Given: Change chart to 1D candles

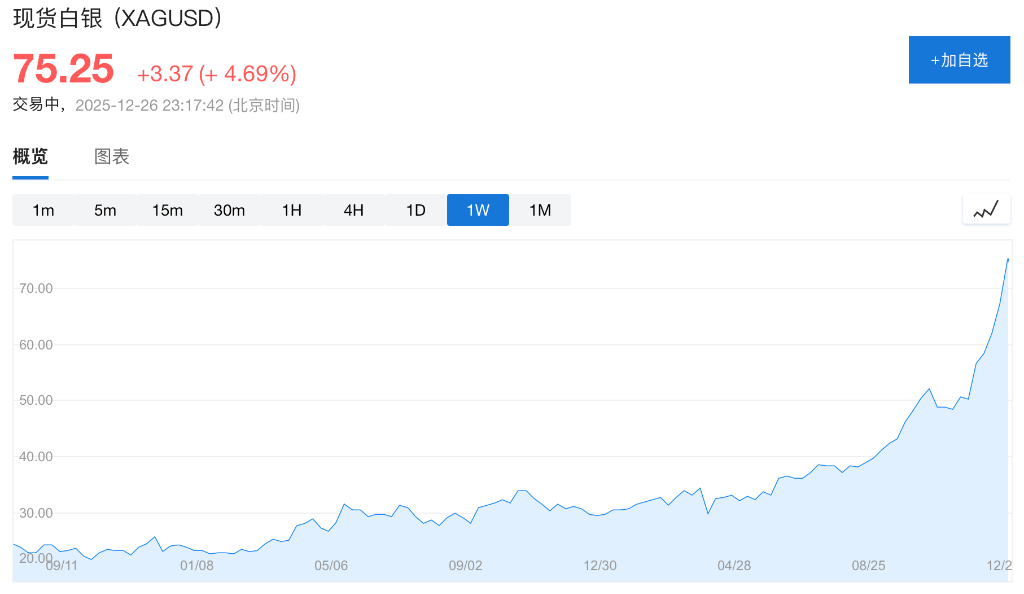Looking at the screenshot, I should pos(415,210).
